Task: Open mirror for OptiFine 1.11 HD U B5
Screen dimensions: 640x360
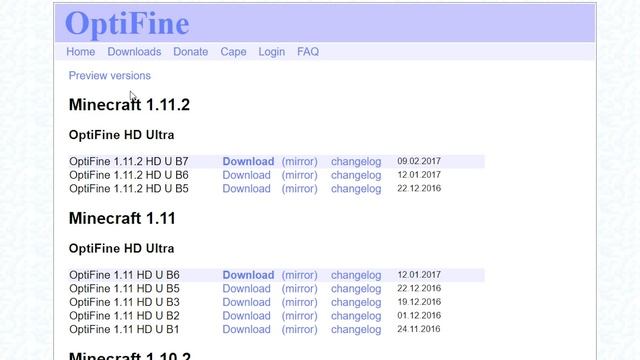Action: click(300, 289)
